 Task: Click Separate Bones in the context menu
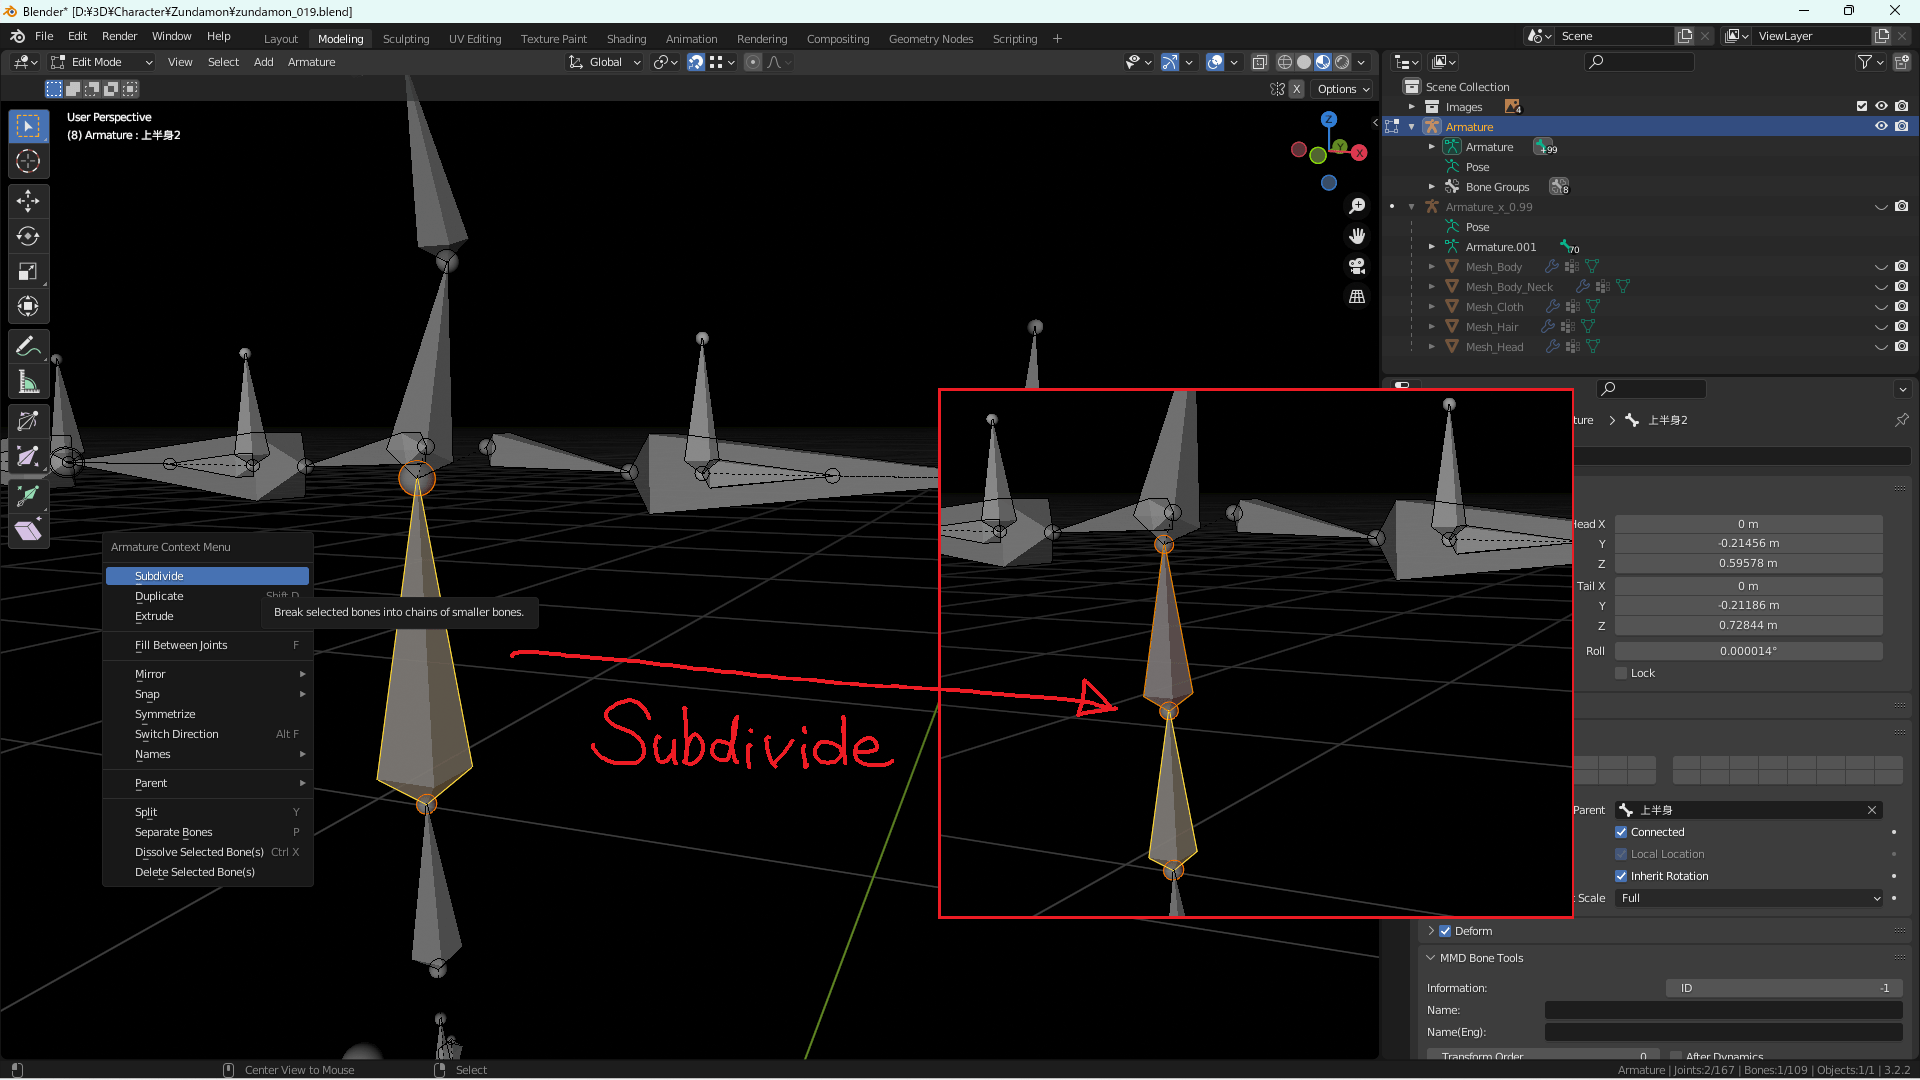(173, 832)
